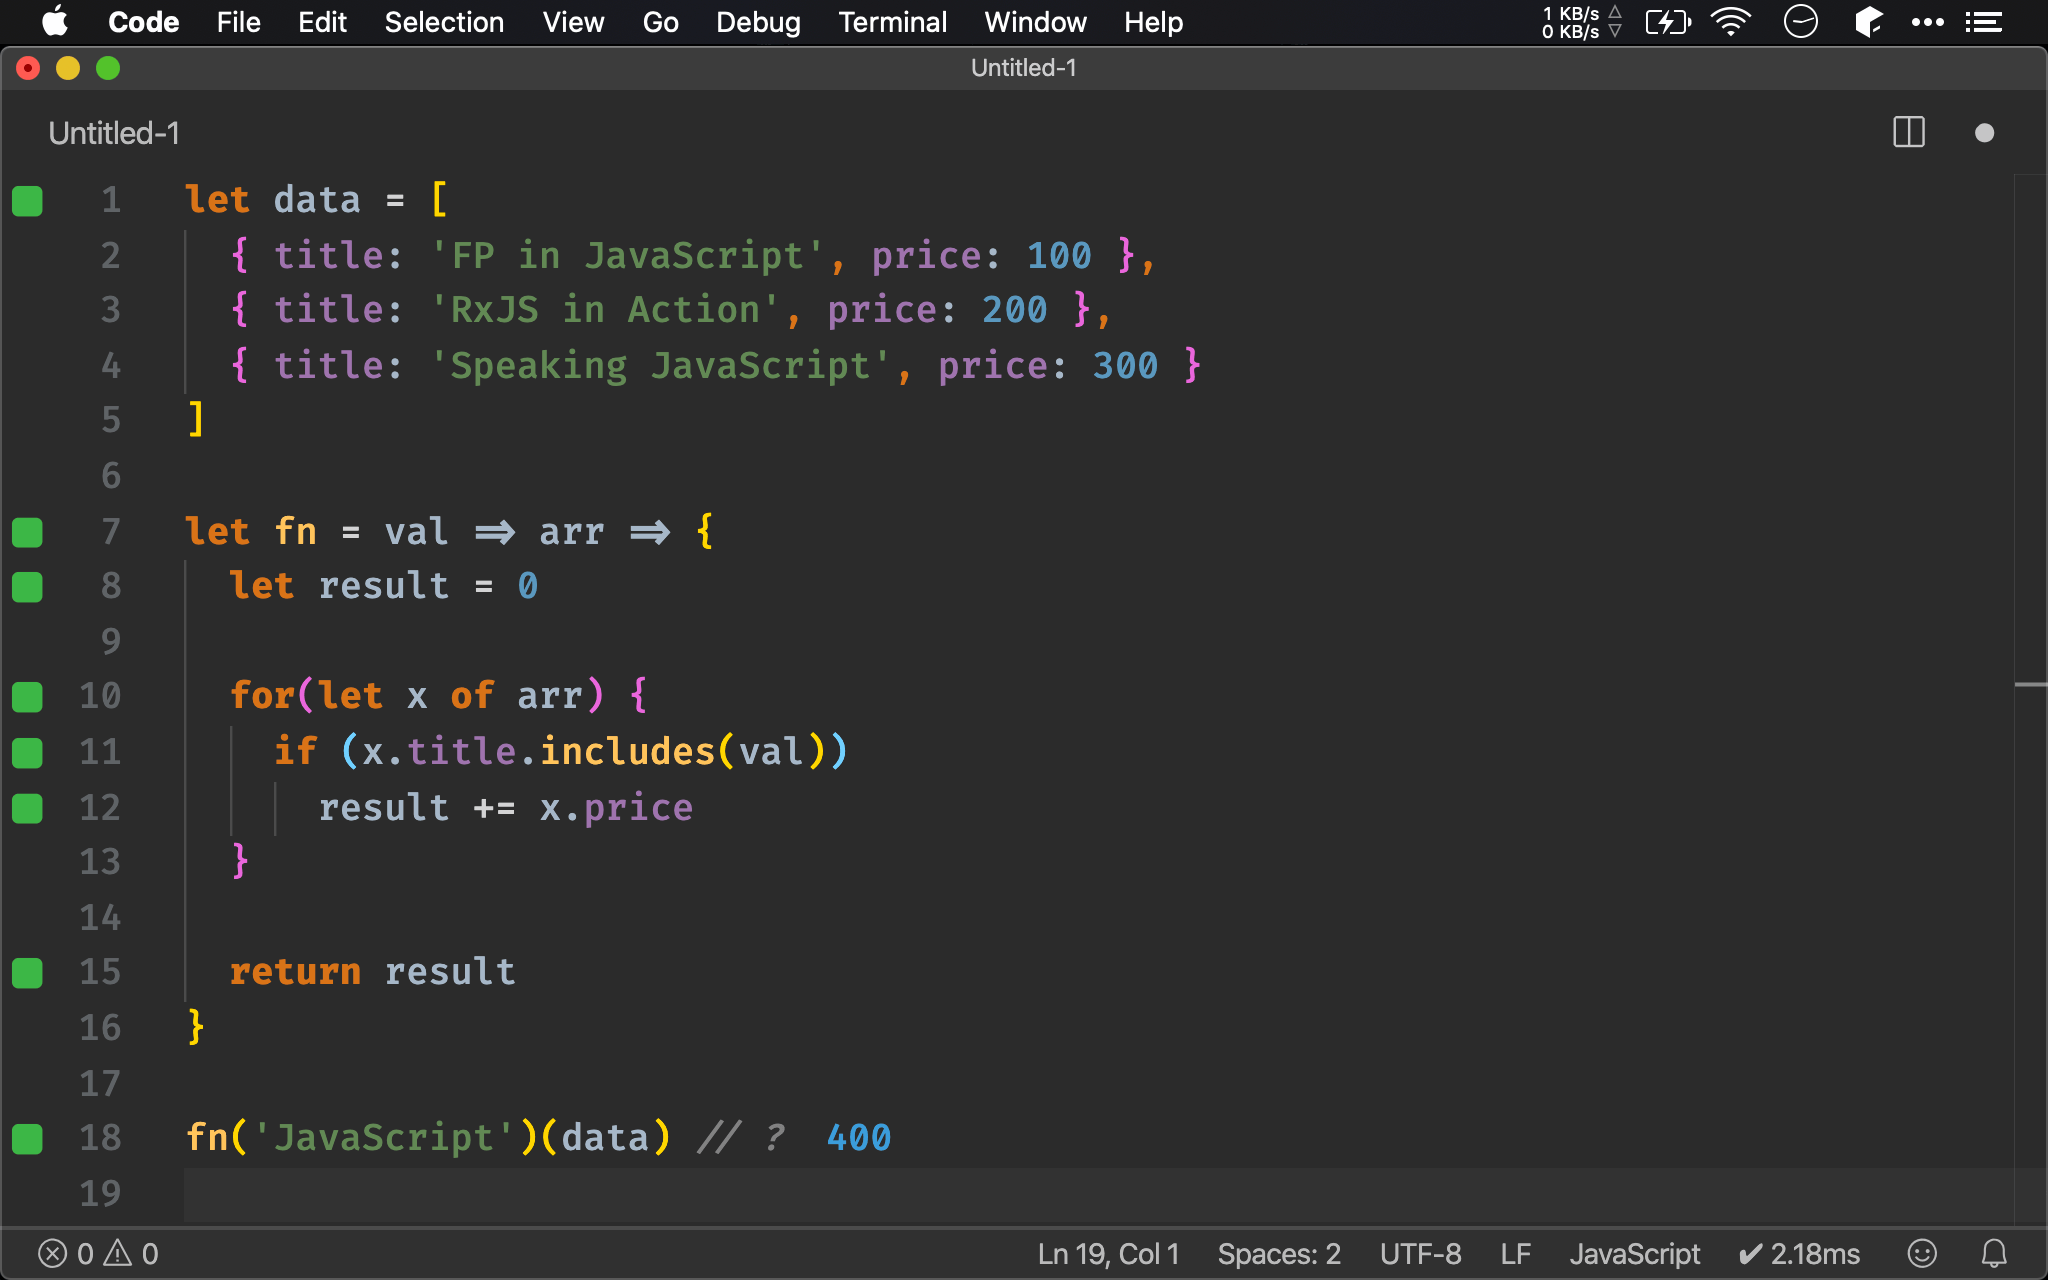Click the split editor icon

1908,131
